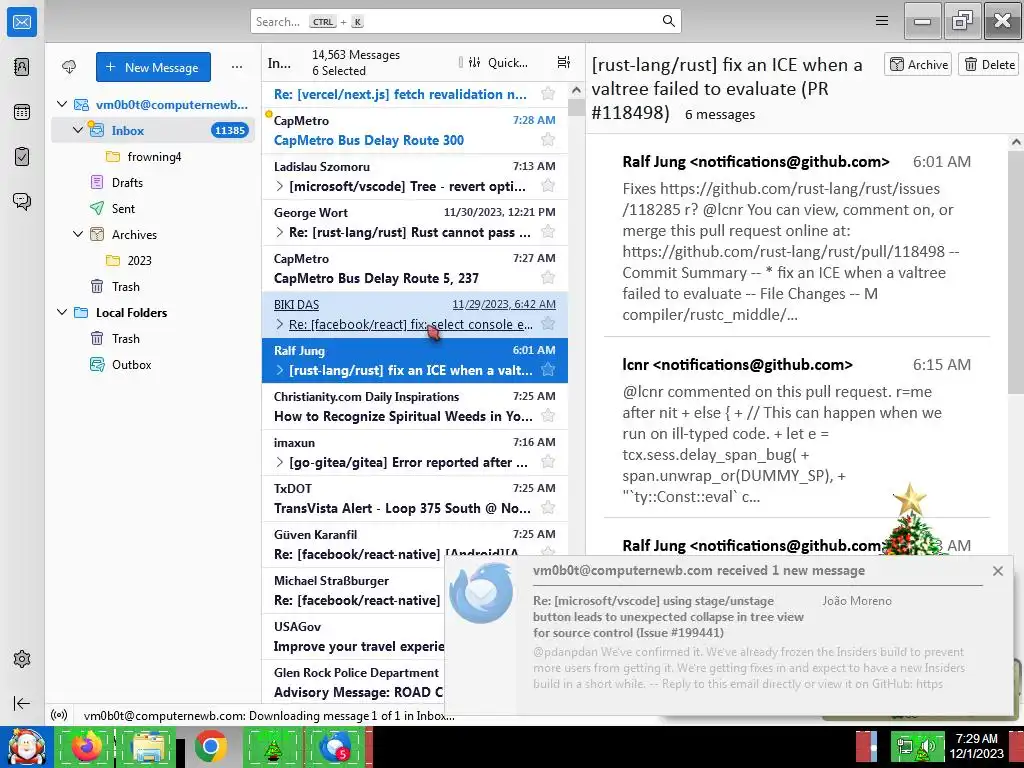This screenshot has height=768, width=1024.
Task: Star the BIKI DAS message
Action: pos(548,323)
